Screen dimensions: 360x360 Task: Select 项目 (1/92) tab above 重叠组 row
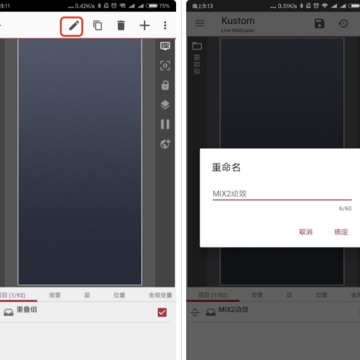point(12,295)
